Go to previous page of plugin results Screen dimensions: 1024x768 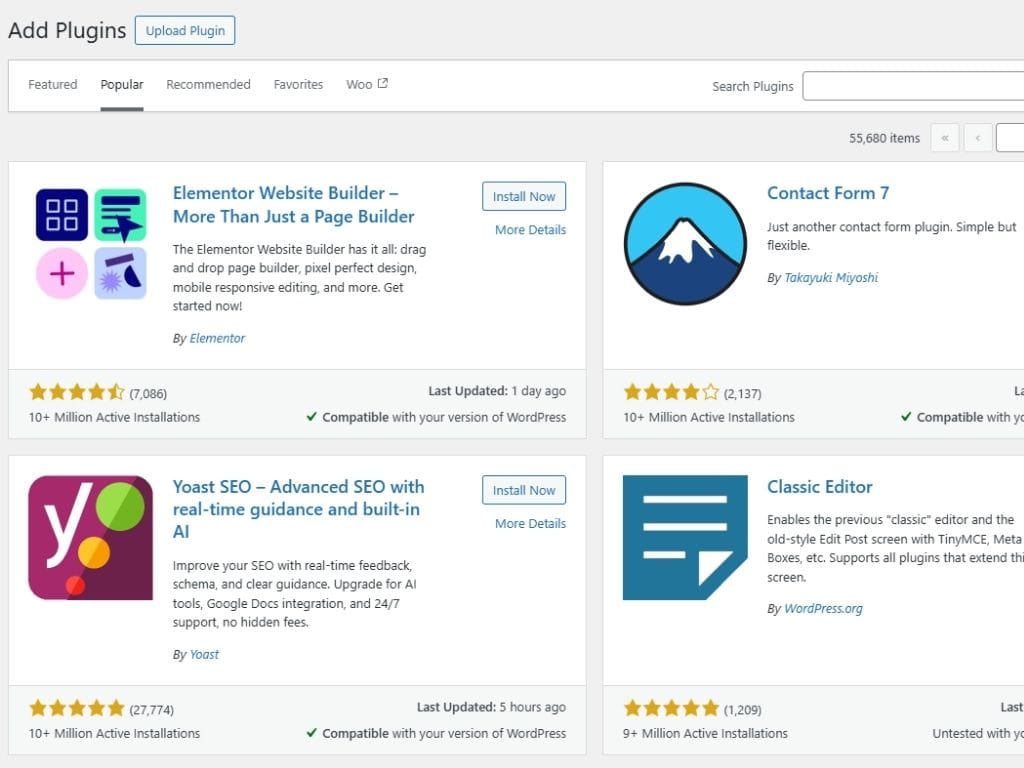click(x=978, y=138)
